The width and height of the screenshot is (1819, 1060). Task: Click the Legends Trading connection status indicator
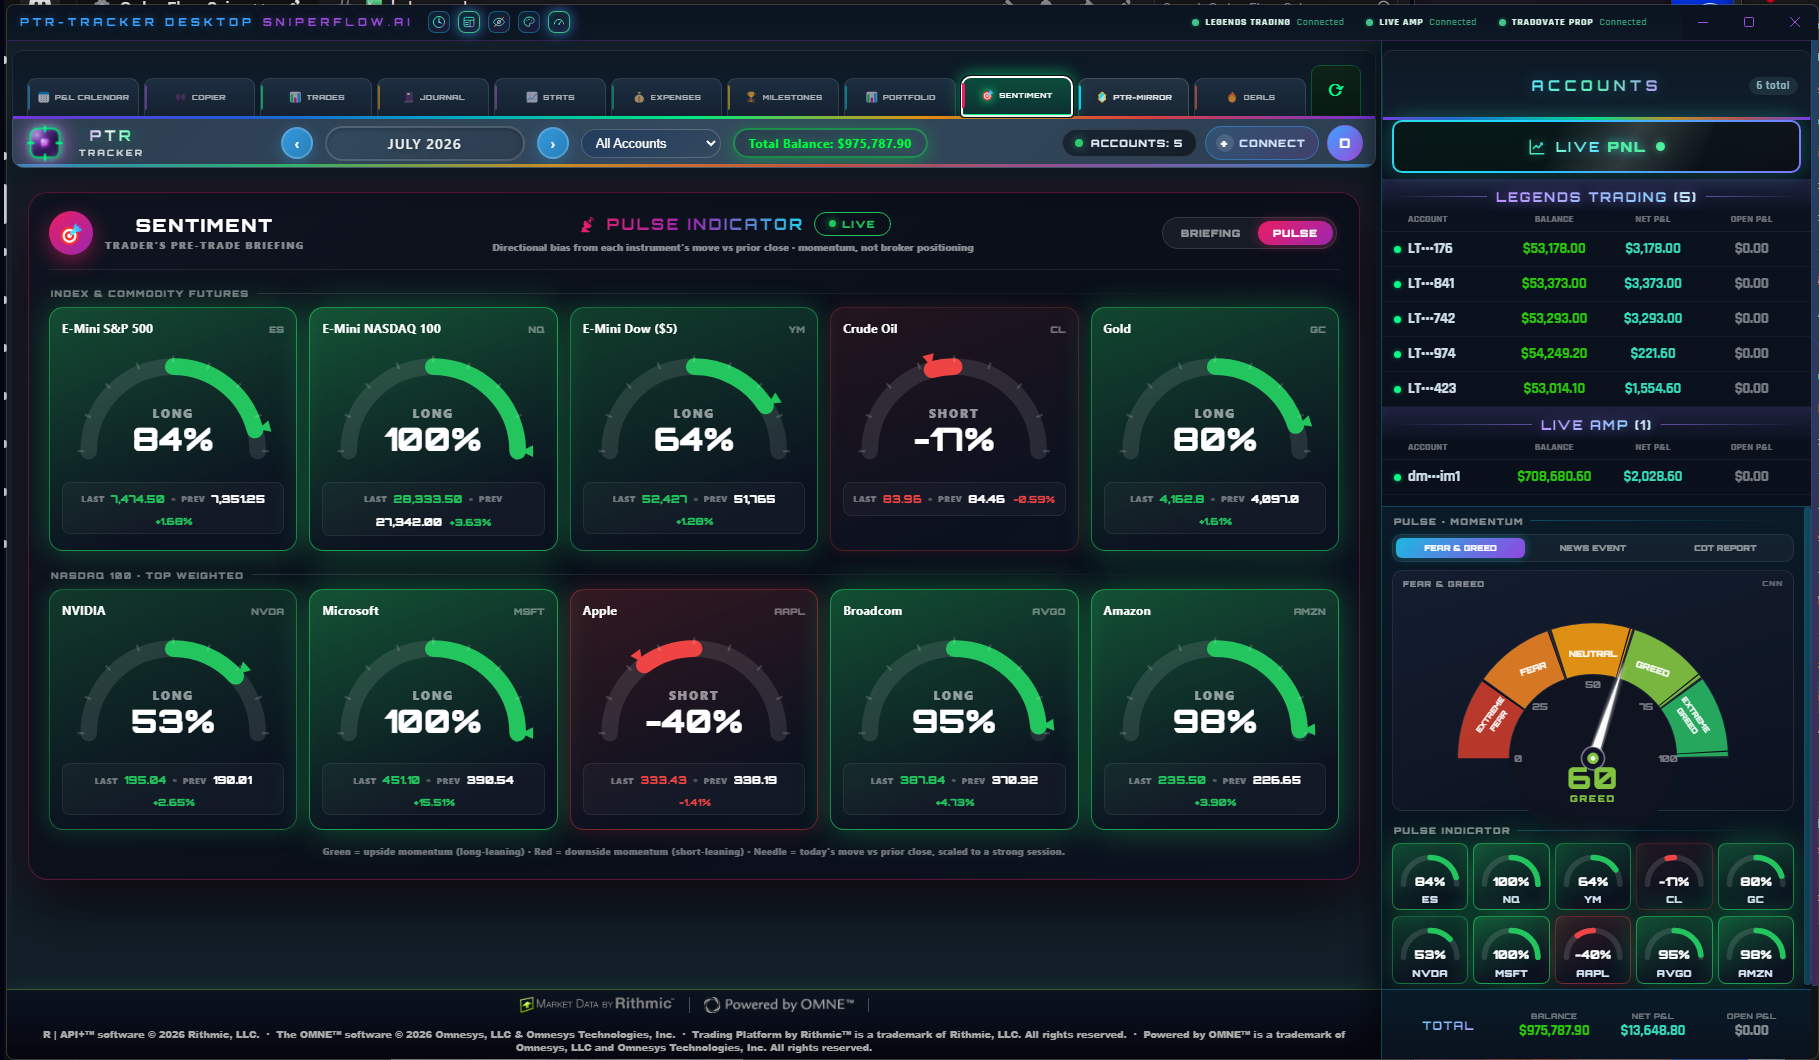pos(1268,22)
